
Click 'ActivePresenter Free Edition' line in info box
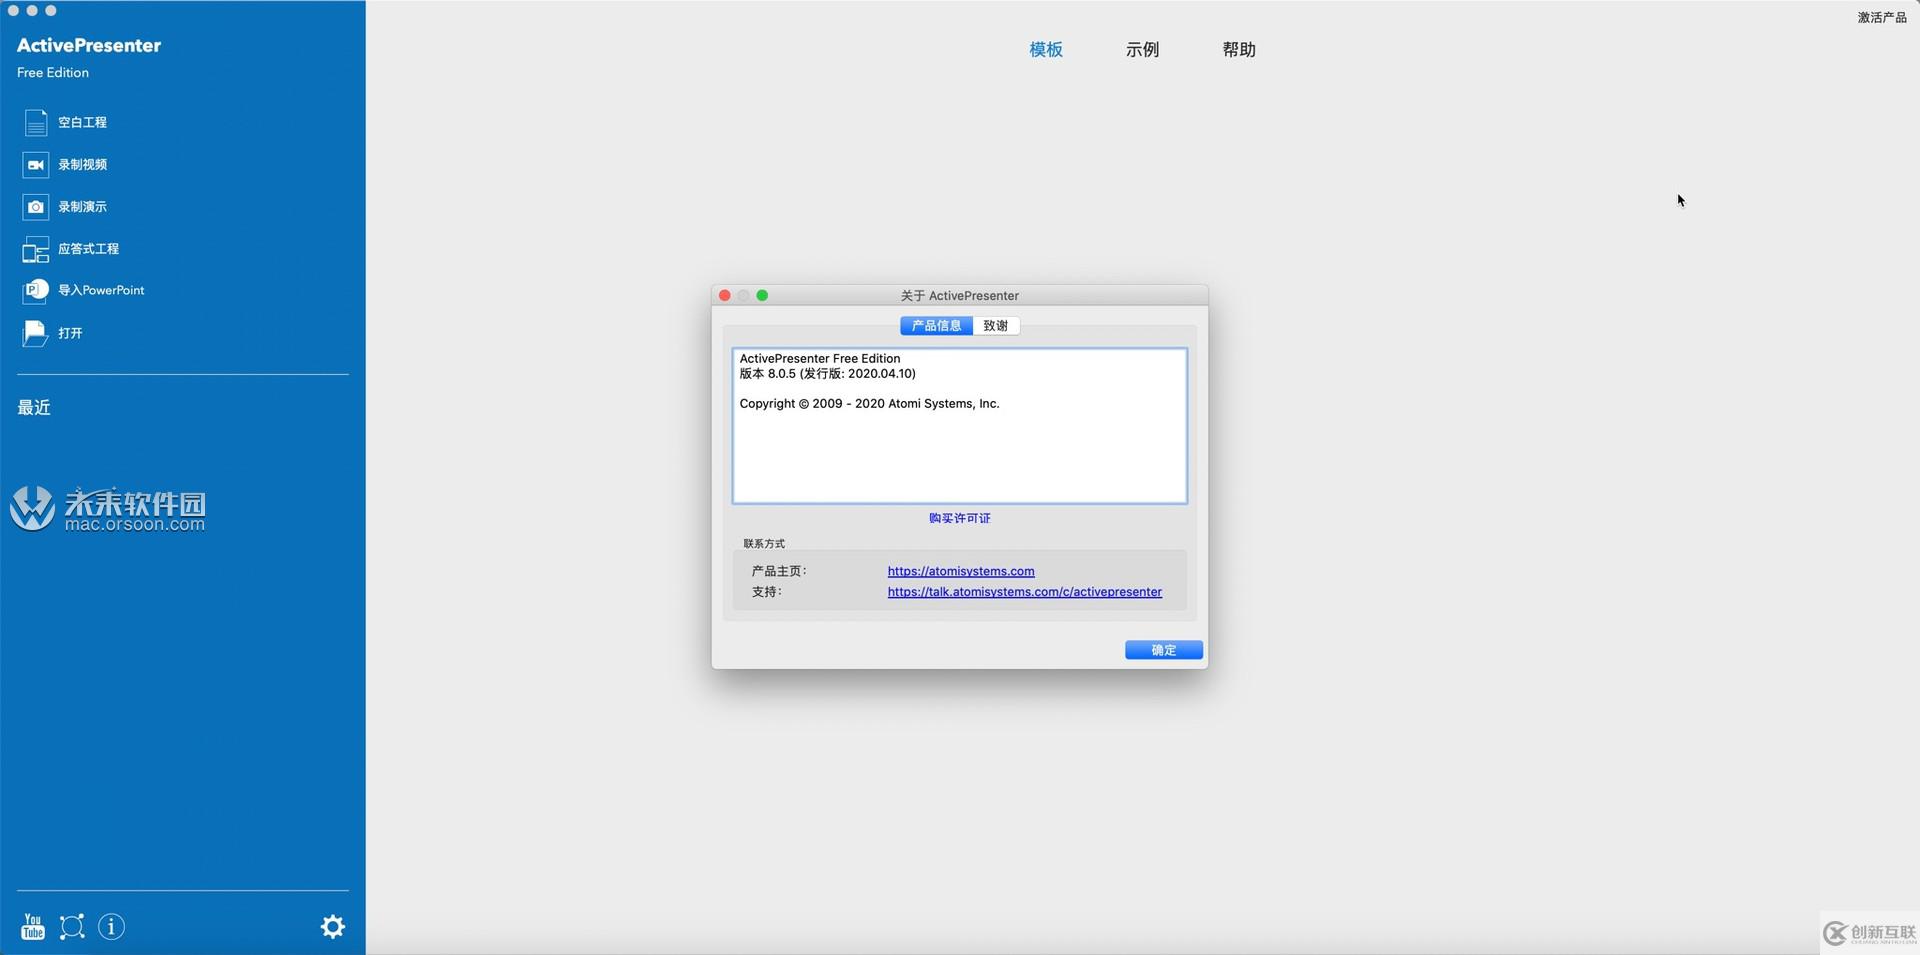click(820, 359)
